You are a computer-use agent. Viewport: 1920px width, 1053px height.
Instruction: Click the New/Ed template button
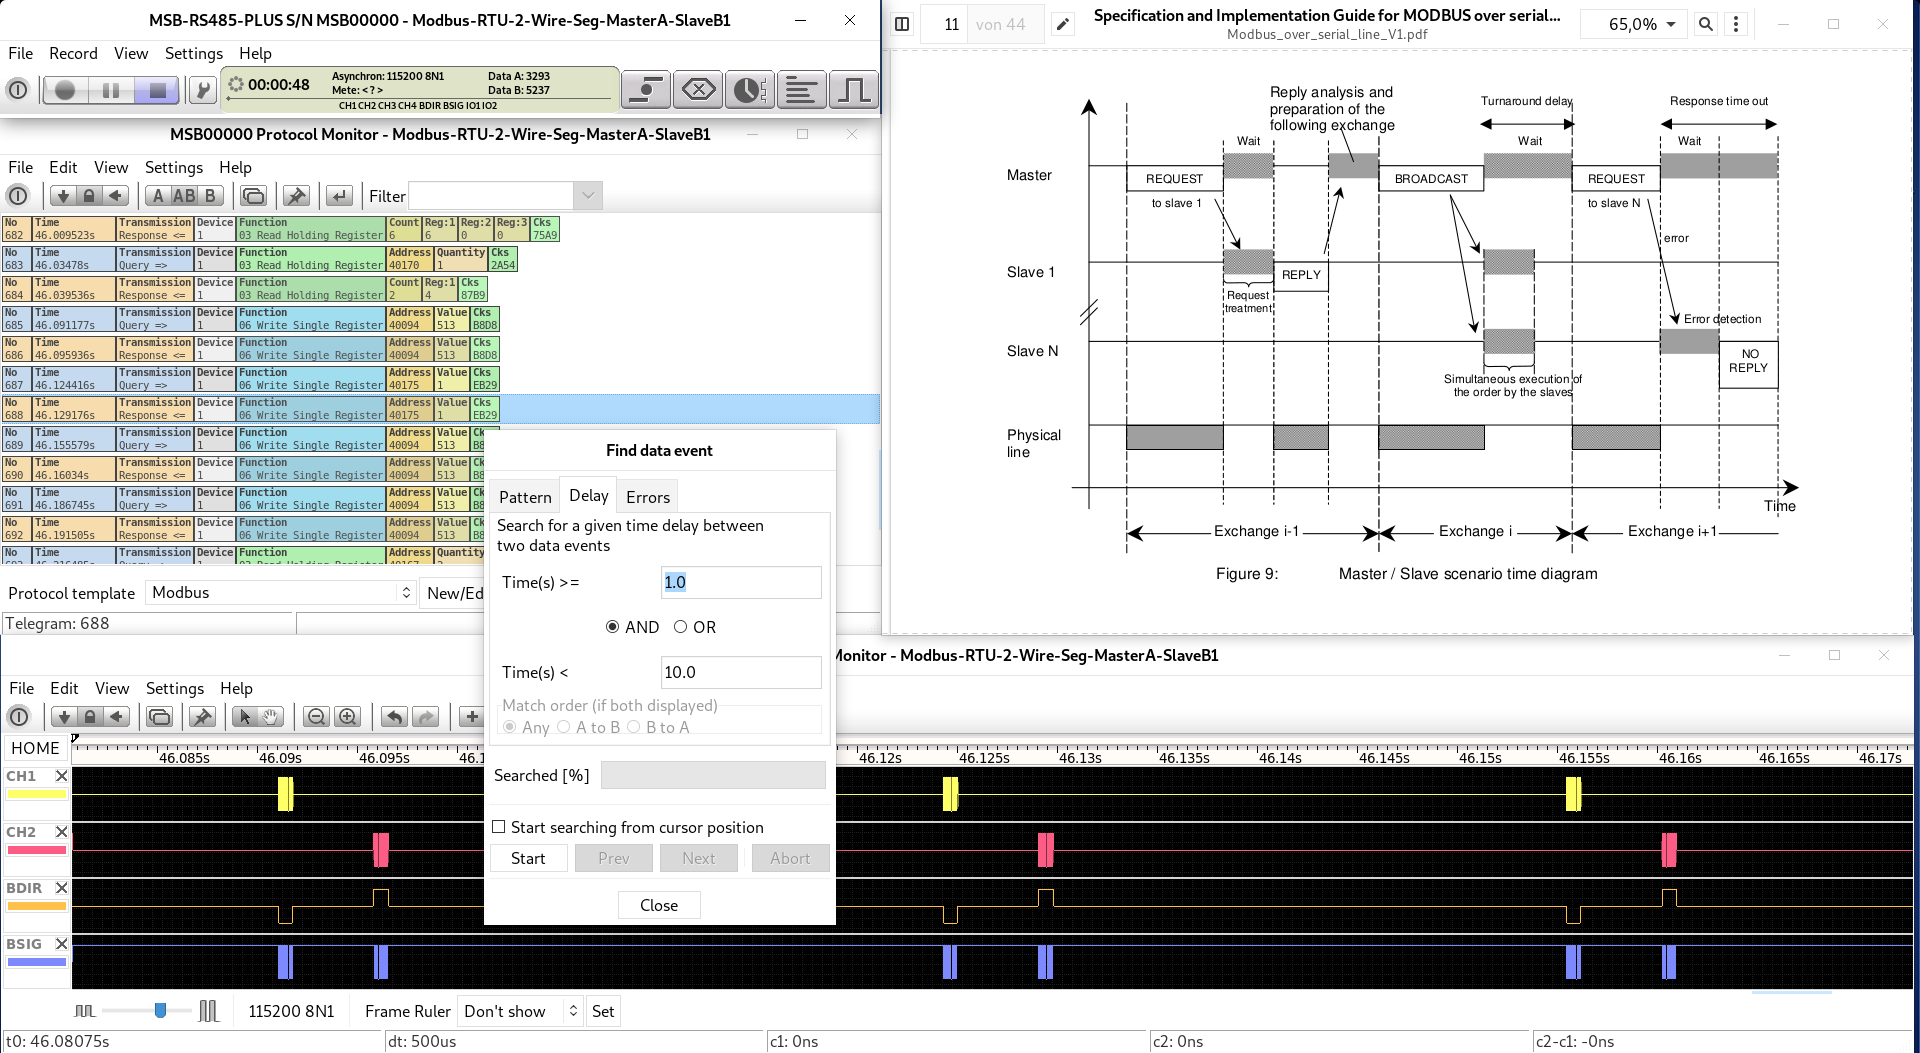tap(454, 593)
